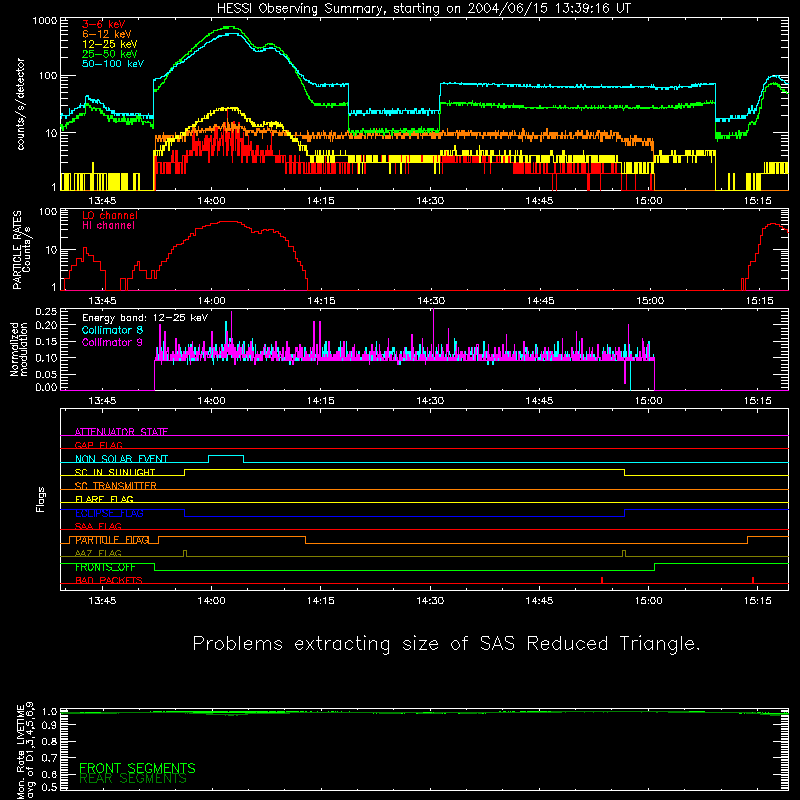Click the 14:45 tick label under particle rates plot
The height and width of the screenshot is (800, 800).
coord(540,301)
